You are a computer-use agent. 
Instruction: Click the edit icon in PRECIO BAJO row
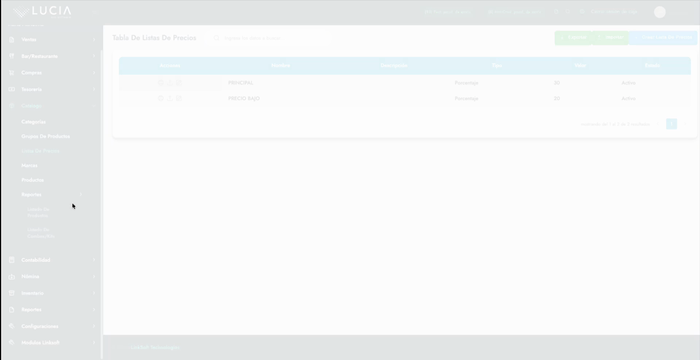click(179, 98)
